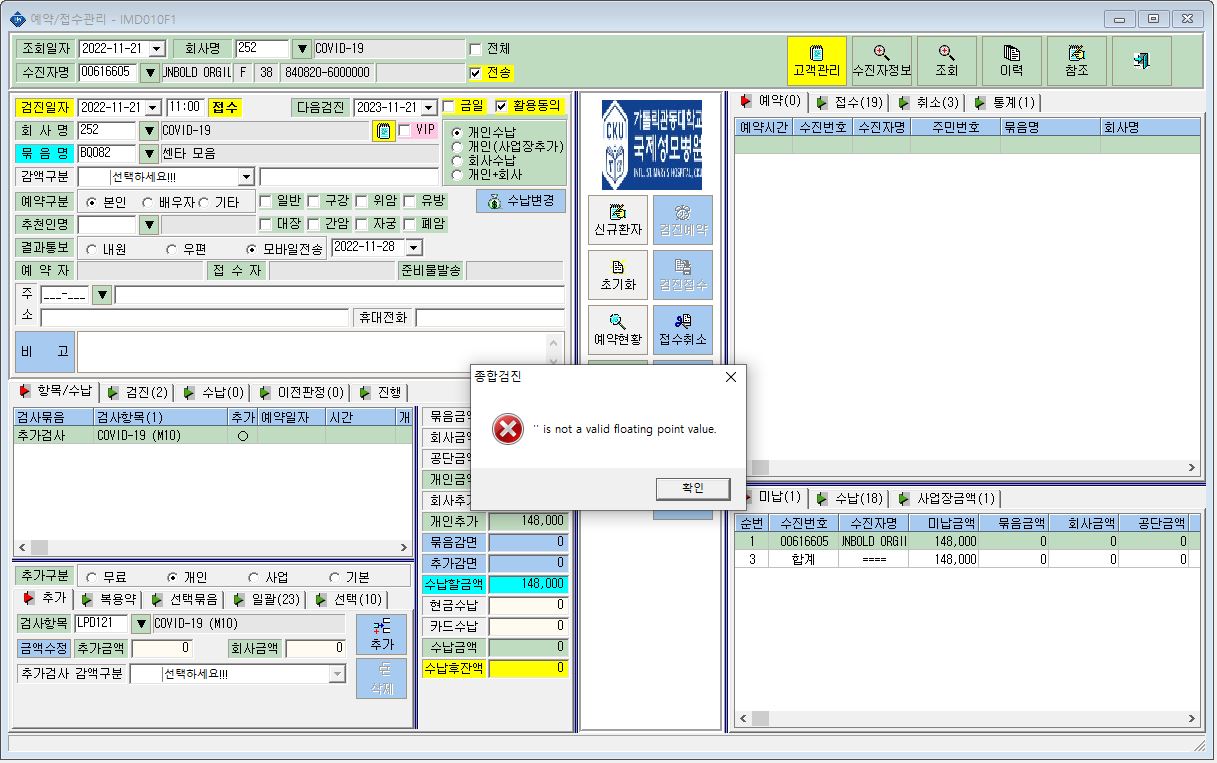Image resolution: width=1217 pixels, height=763 pixels.
Task: Open the 이력 history icon
Action: [1011, 61]
